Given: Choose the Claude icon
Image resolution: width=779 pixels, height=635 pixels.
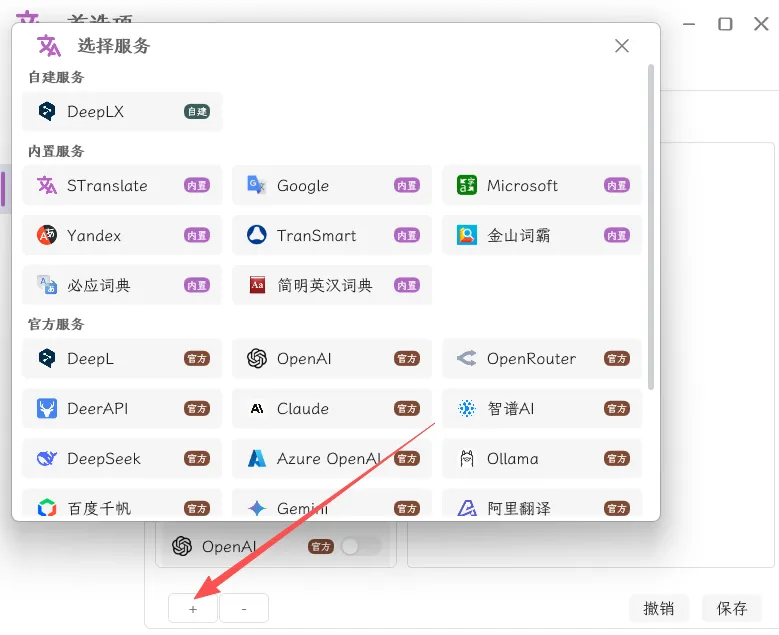Looking at the screenshot, I should click(257, 408).
